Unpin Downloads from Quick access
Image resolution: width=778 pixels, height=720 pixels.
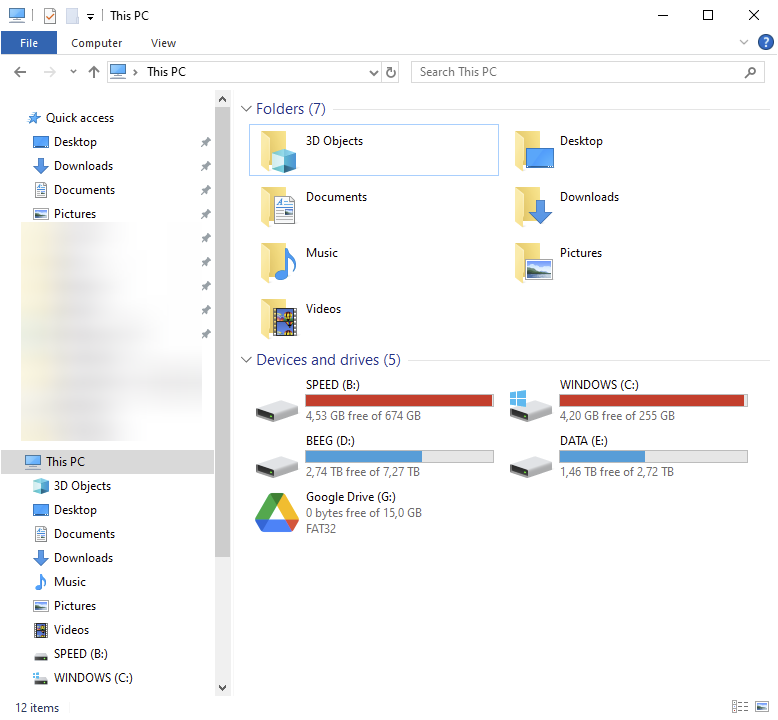pyautogui.click(x=206, y=166)
